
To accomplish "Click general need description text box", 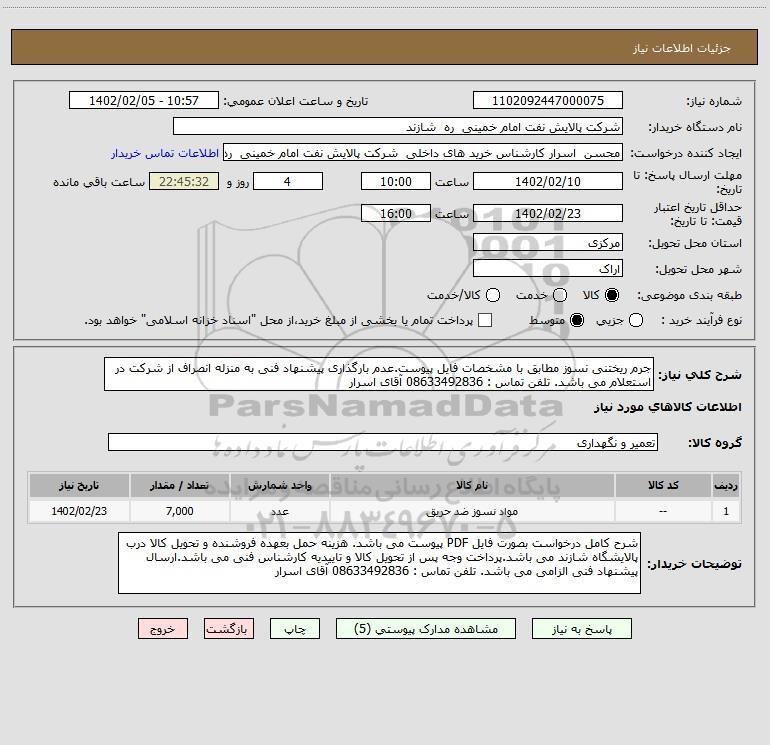I will tap(379, 374).
